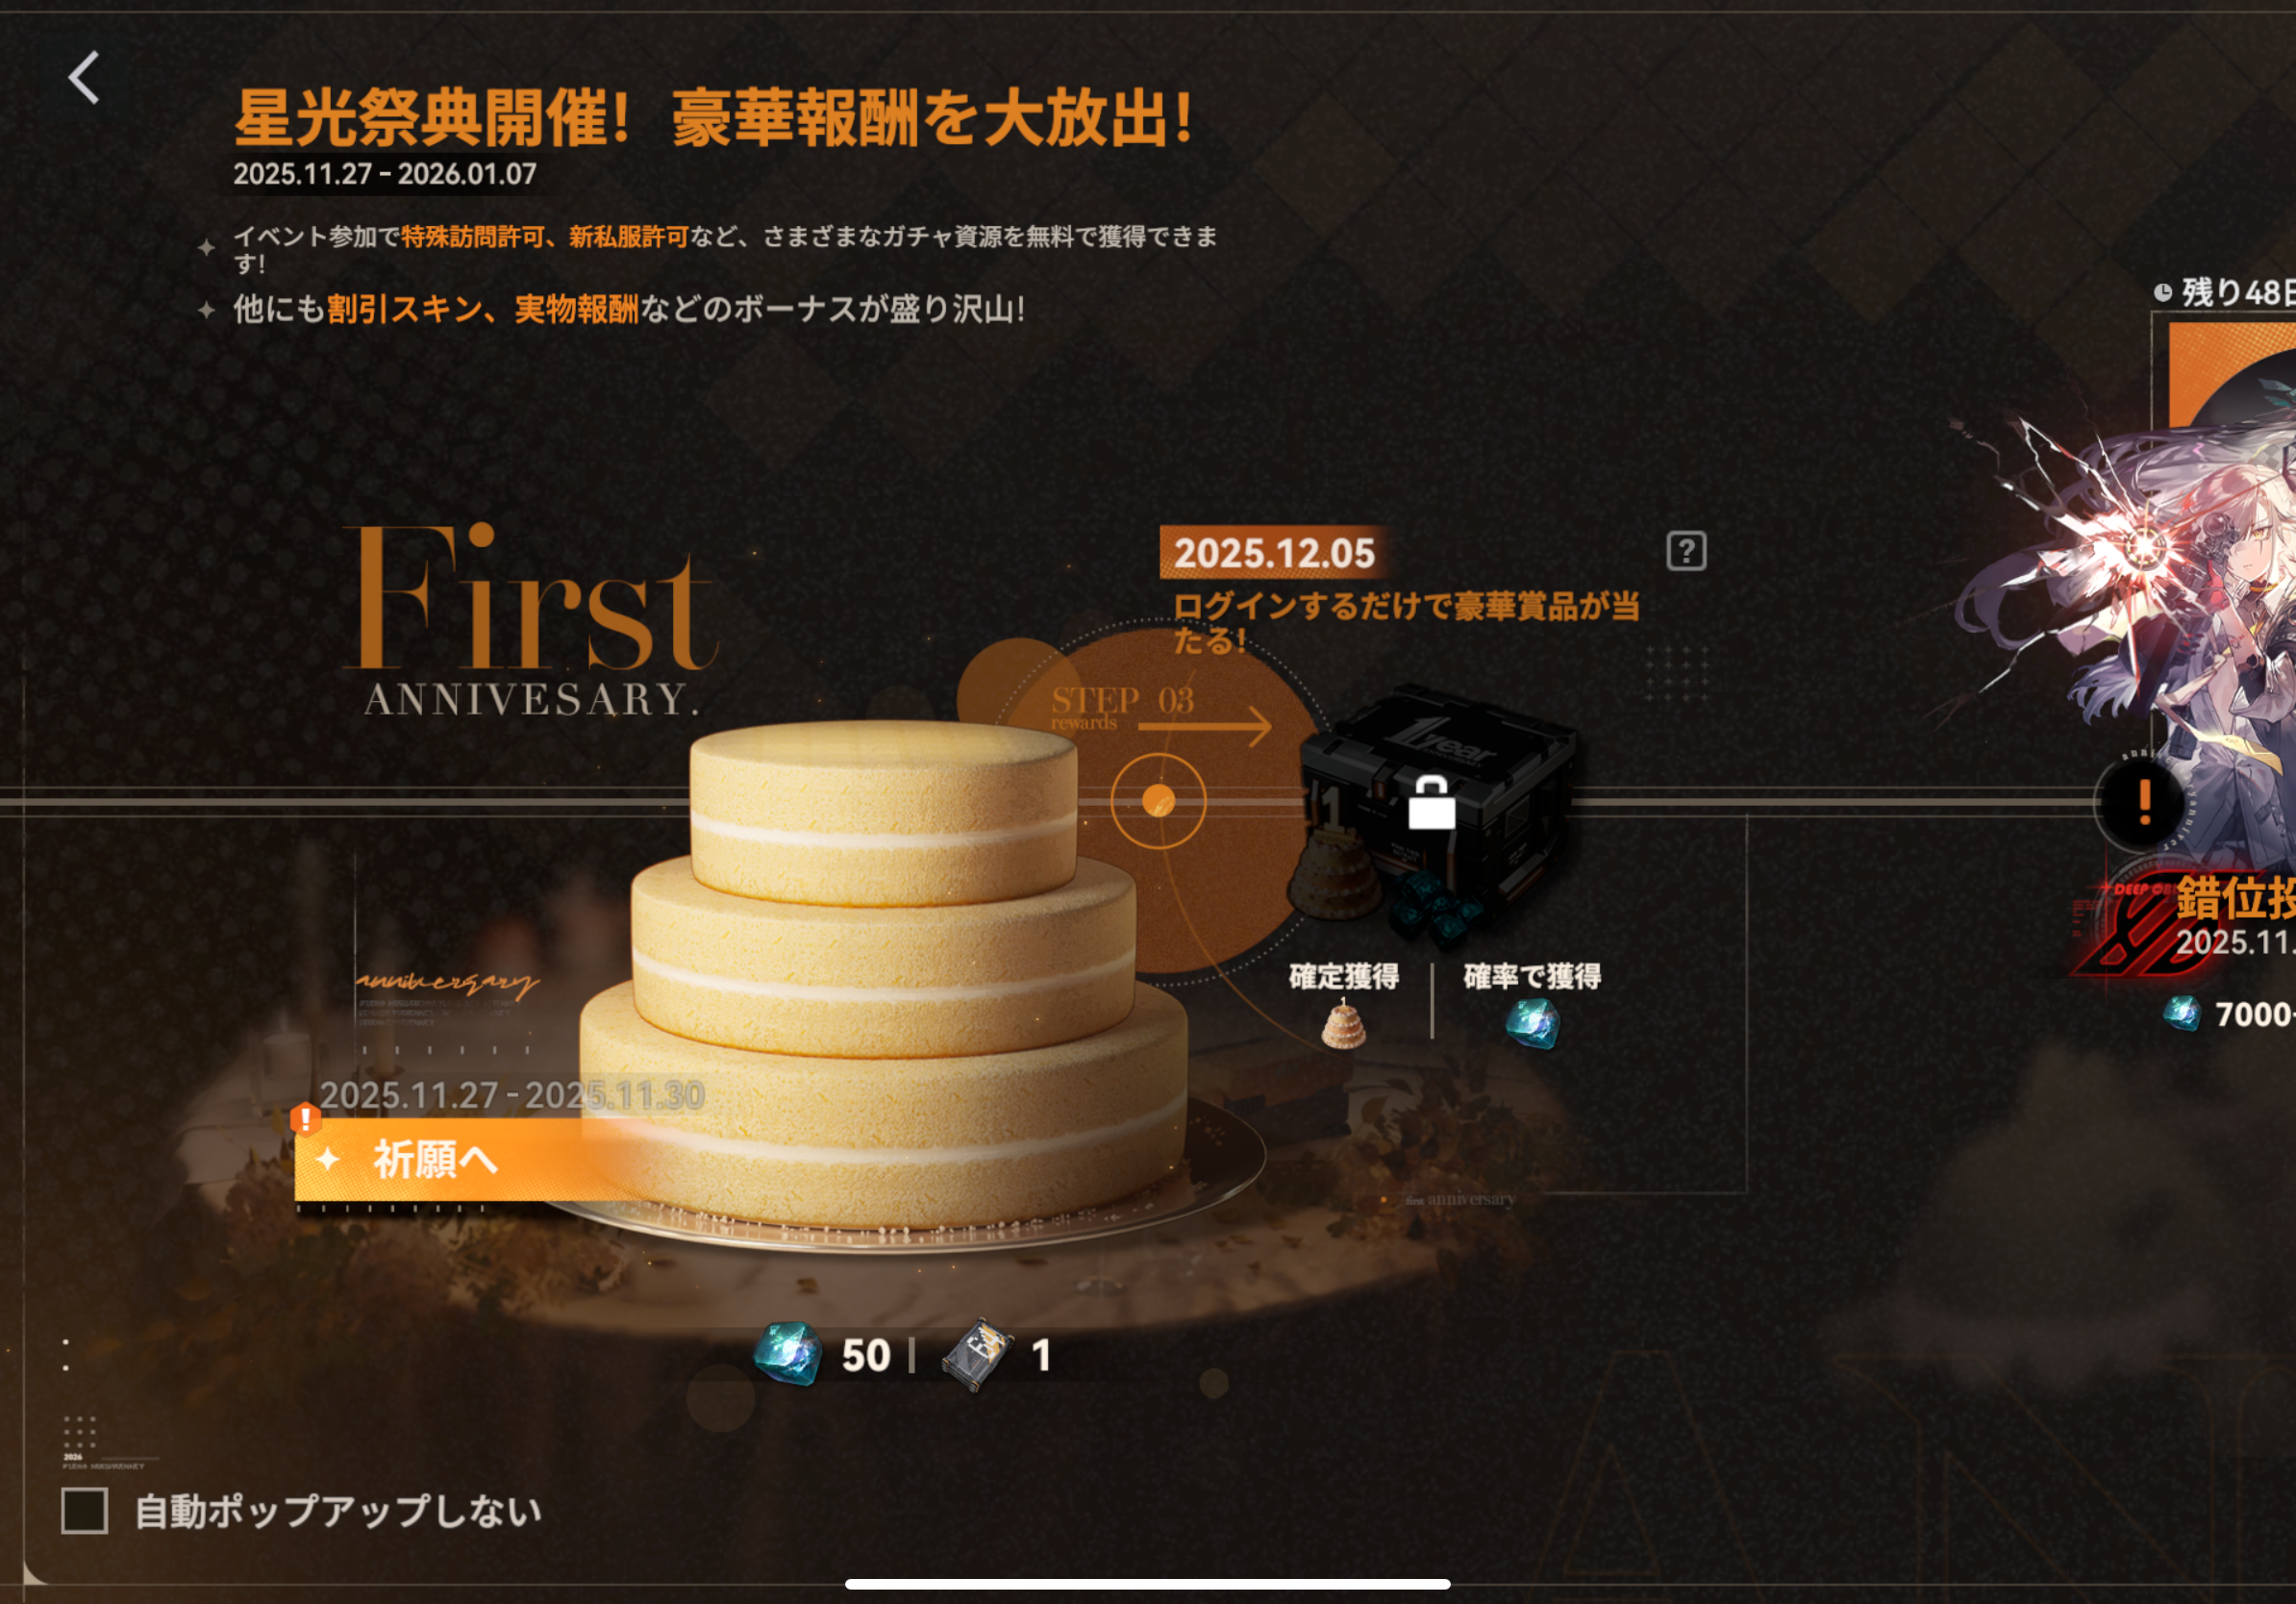
Task: Open the exclamation alert on character banner
Action: 2144,802
